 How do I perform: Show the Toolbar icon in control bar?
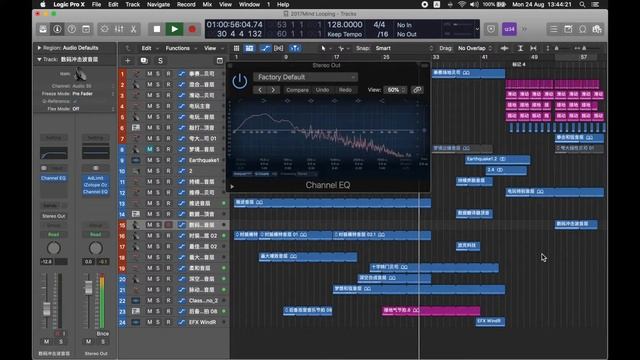click(86, 29)
